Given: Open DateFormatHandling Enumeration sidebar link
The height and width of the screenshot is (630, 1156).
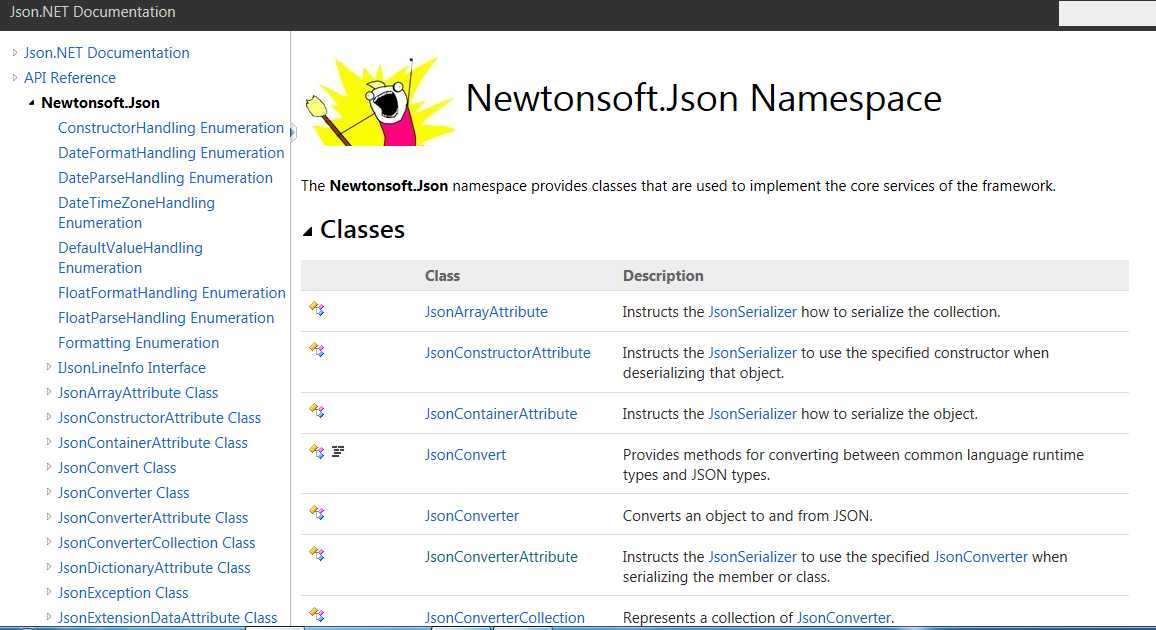Looking at the screenshot, I should [x=171, y=153].
